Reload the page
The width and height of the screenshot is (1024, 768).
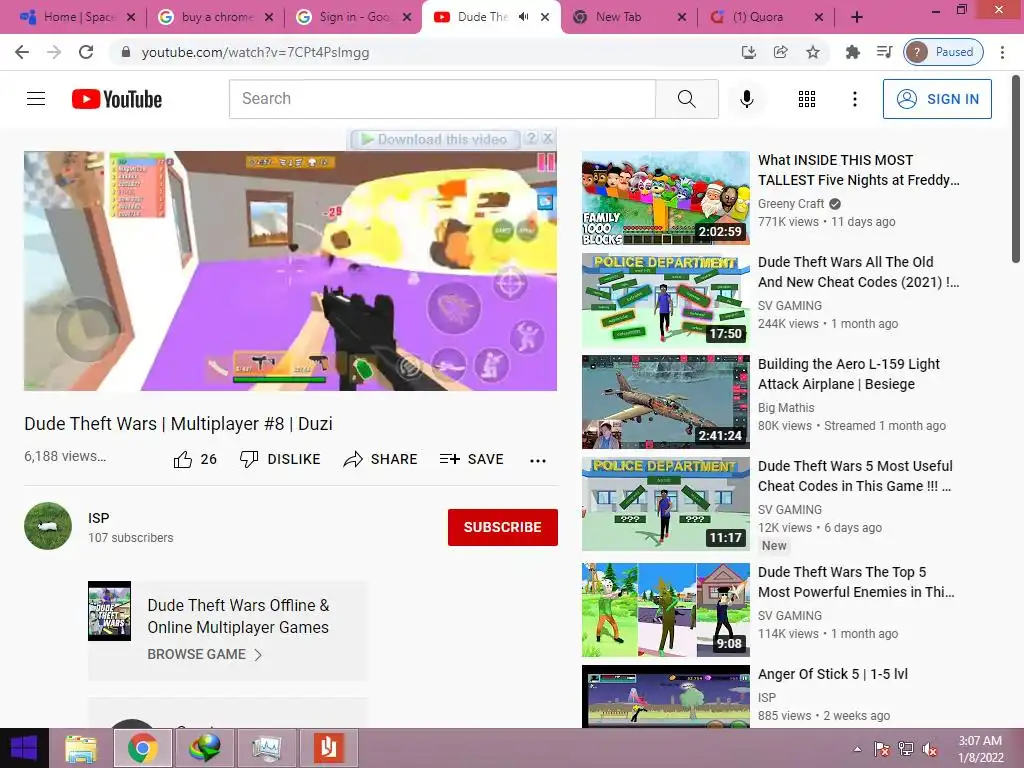[x=86, y=52]
